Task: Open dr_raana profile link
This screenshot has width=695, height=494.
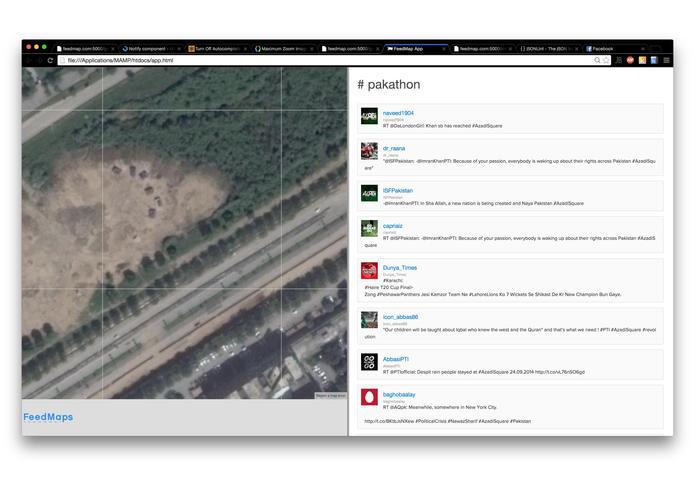Action: 394,148
